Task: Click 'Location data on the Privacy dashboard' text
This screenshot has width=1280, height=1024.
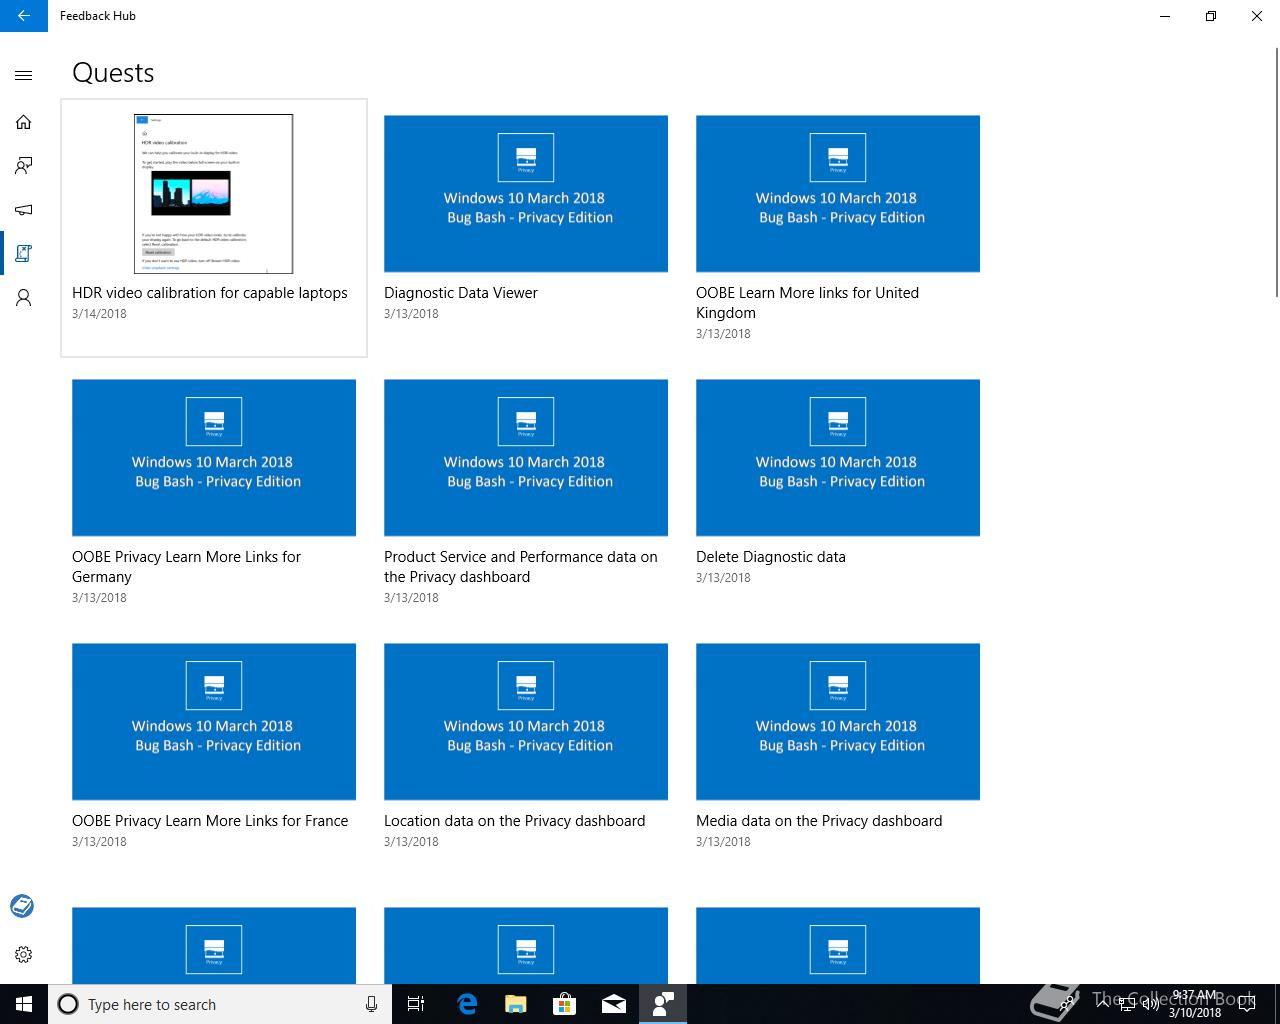Action: pyautogui.click(x=515, y=821)
